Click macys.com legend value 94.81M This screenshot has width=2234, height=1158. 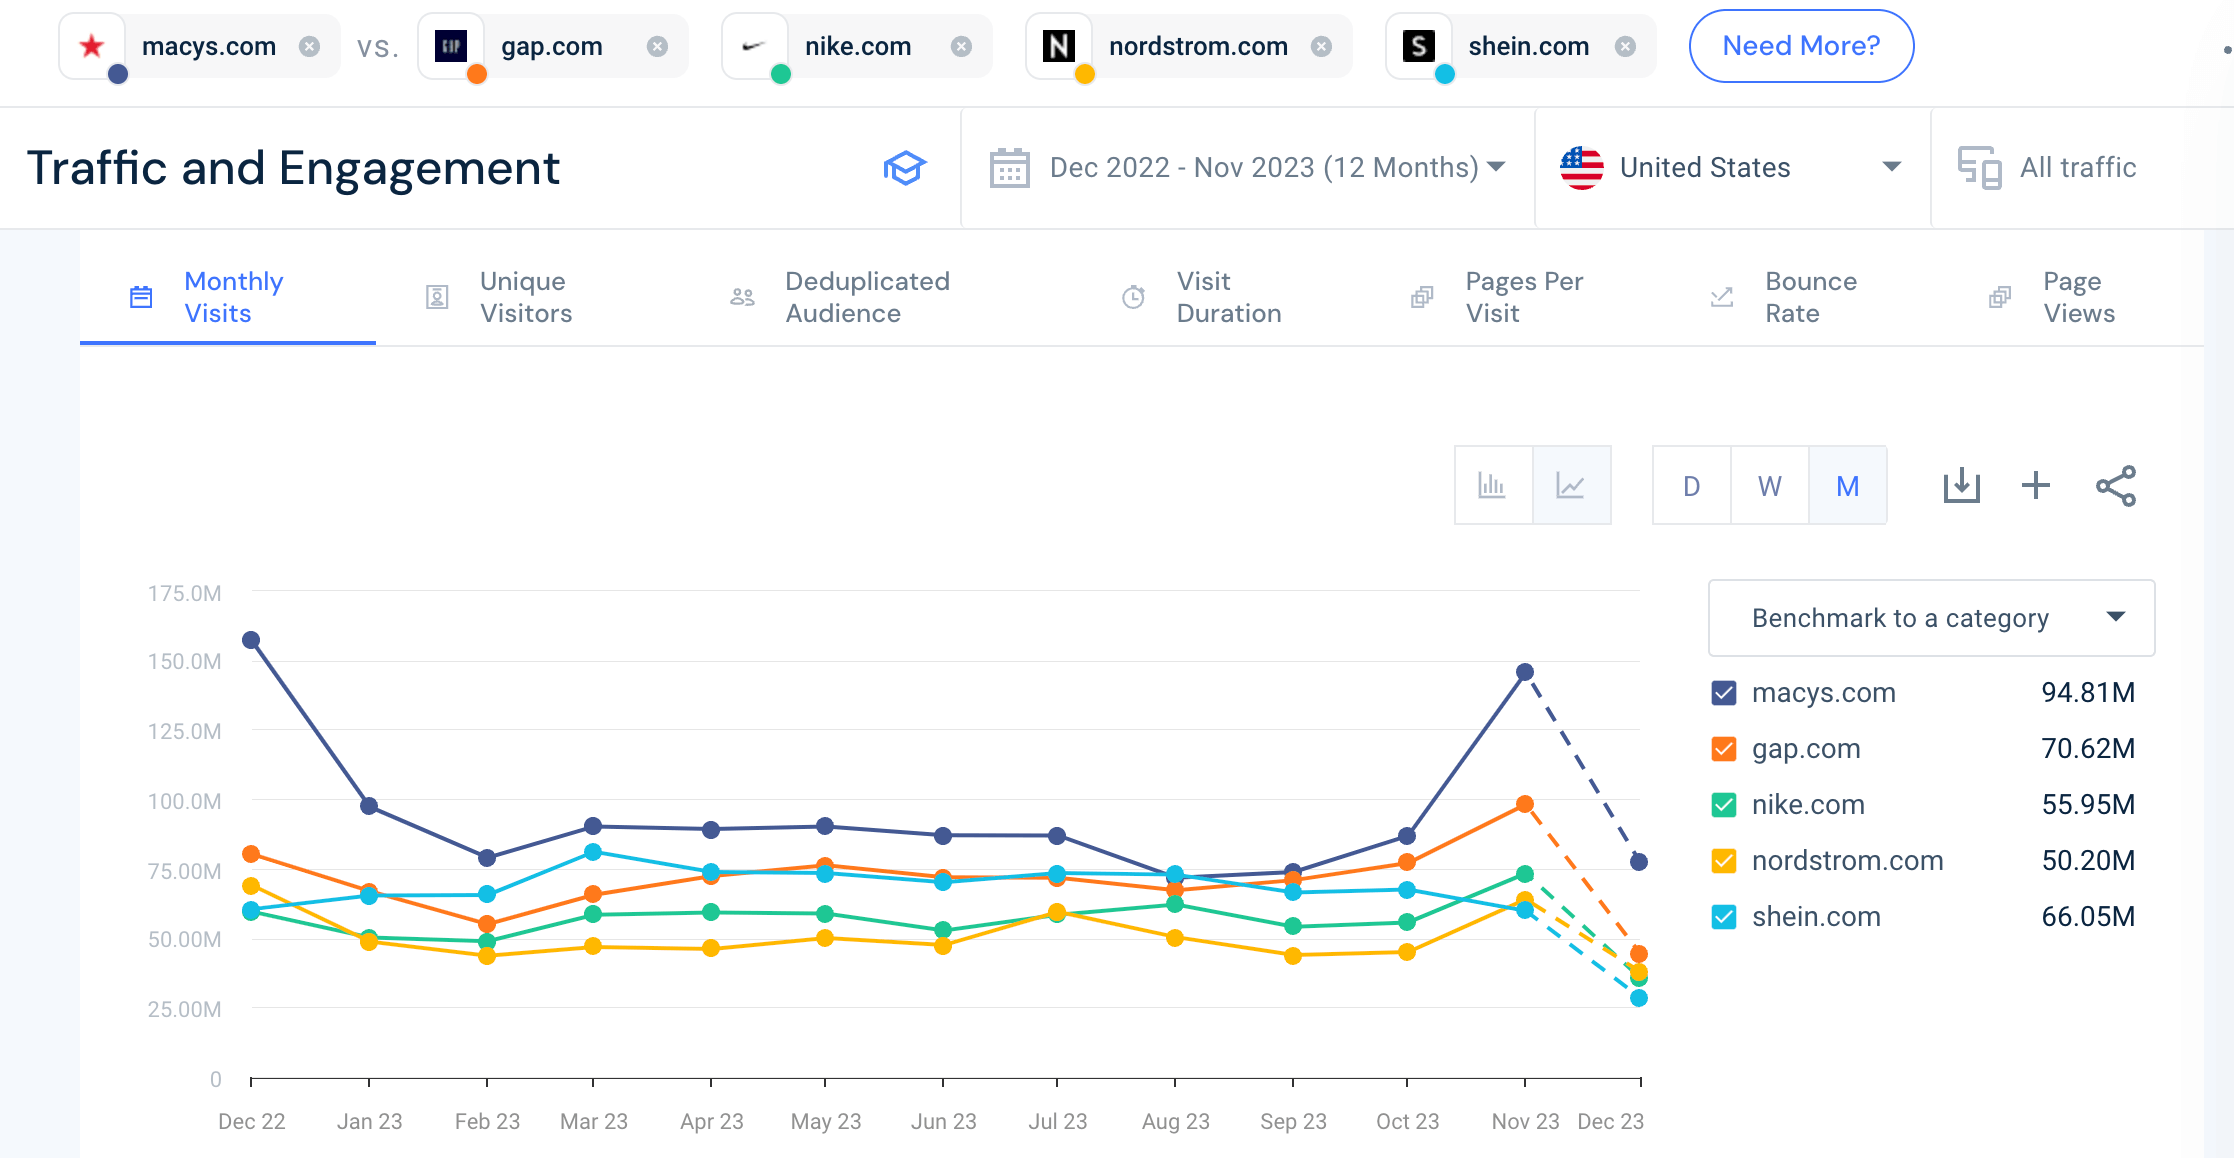2088,693
